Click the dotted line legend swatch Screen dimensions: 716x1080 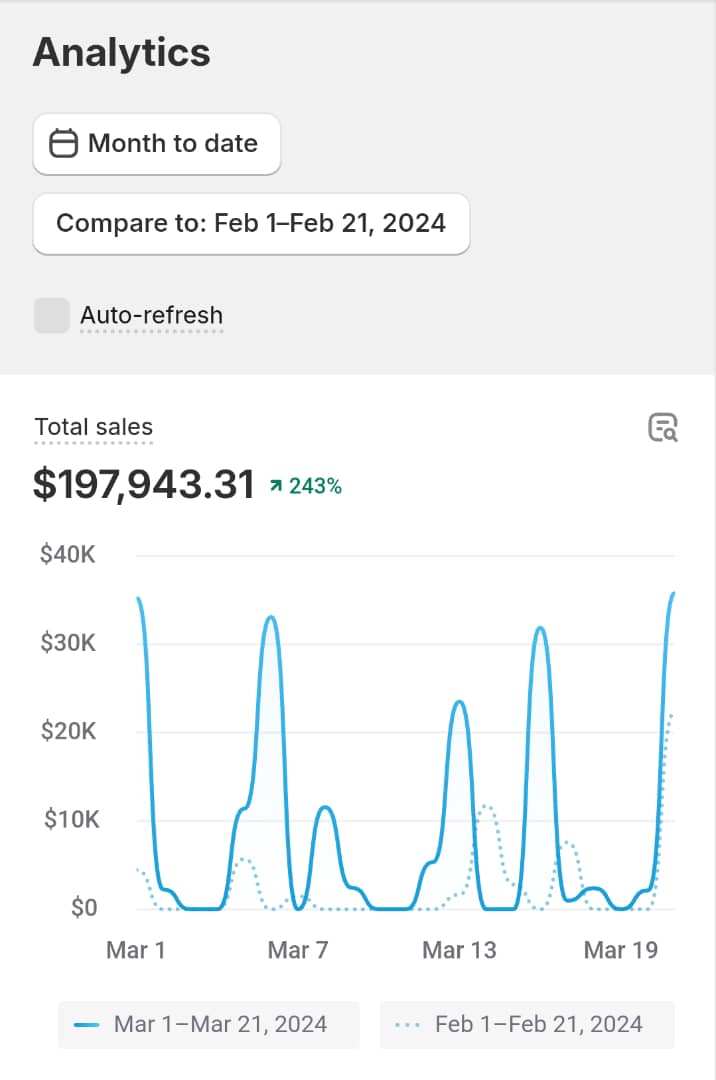408,1025
